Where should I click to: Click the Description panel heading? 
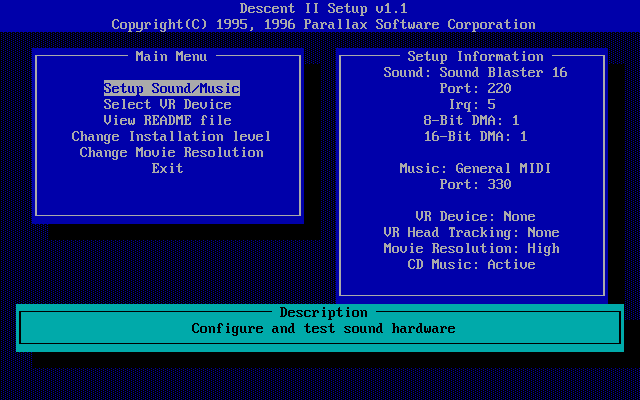[x=324, y=313]
